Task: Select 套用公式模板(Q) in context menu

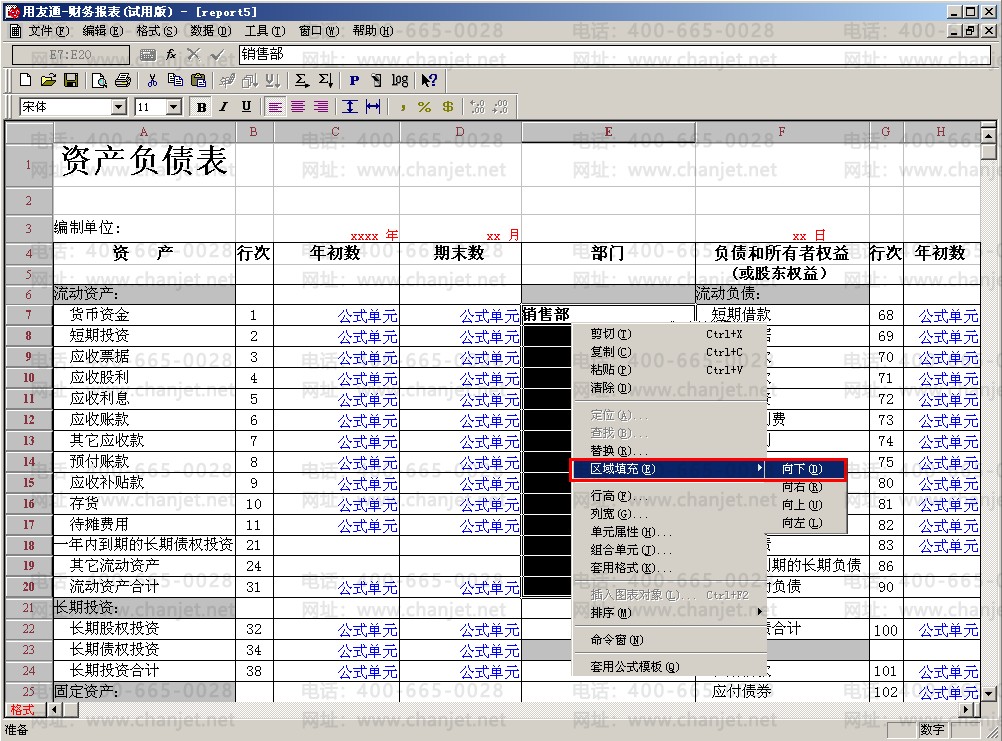Action: (667, 666)
